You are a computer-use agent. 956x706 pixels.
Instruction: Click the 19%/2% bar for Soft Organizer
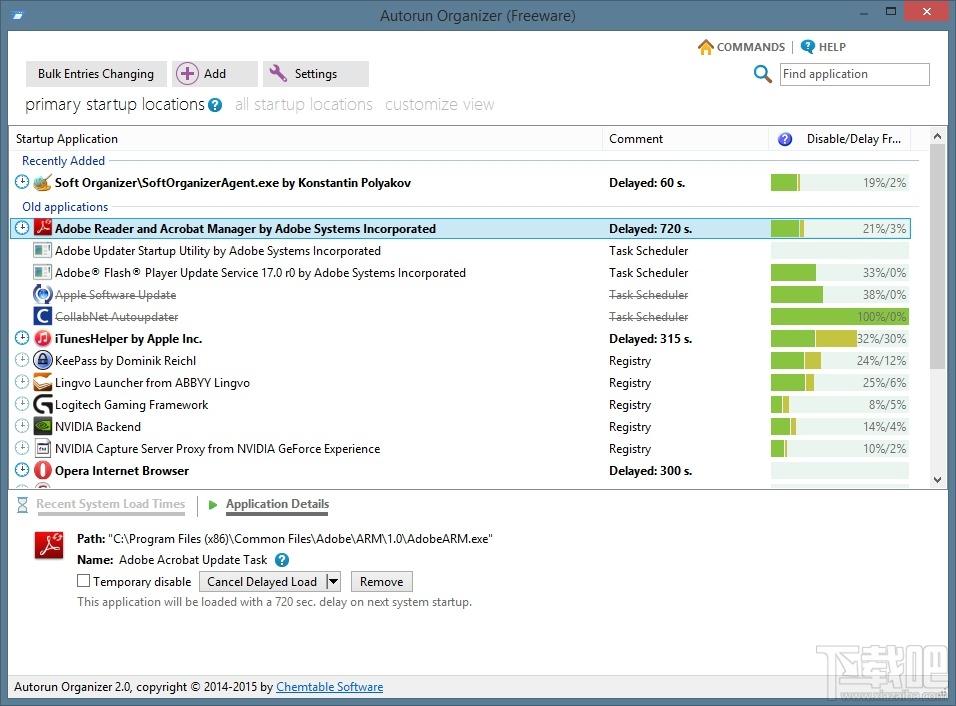(840, 182)
